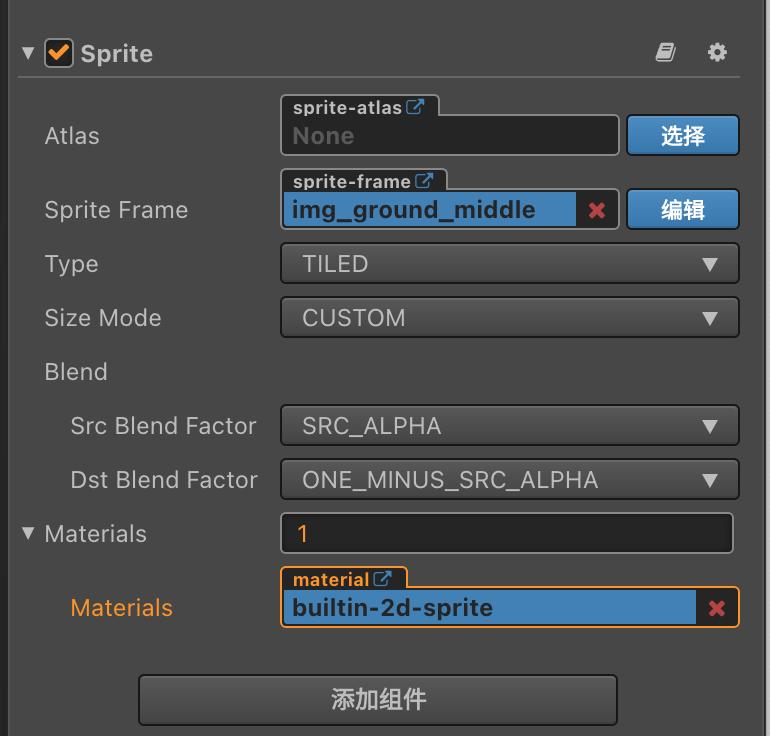Click the material external link icon
Image resolution: width=770 pixels, height=736 pixels.
(383, 579)
